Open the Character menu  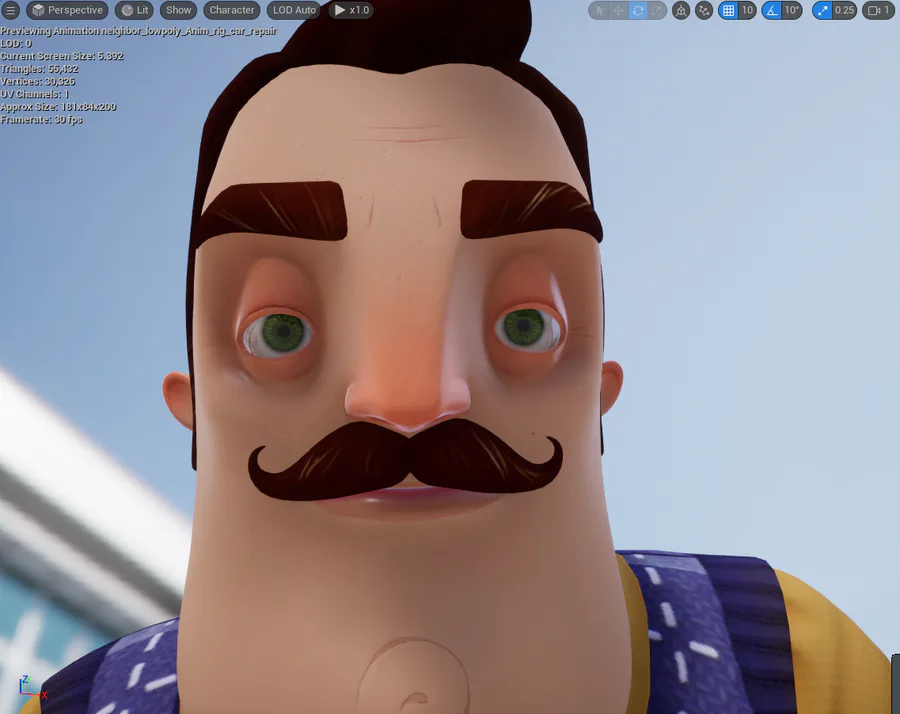click(x=232, y=10)
